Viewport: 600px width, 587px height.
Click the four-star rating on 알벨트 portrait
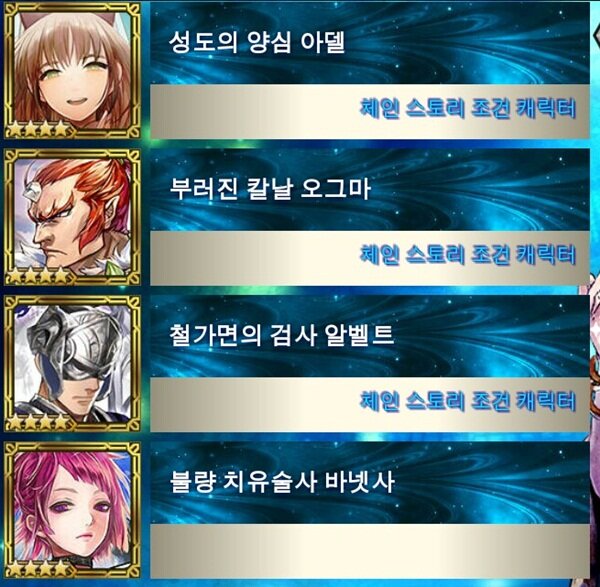38,422
